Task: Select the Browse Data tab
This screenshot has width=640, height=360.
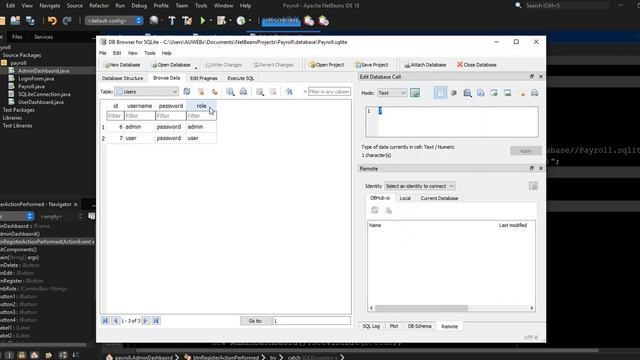Action: (x=167, y=78)
